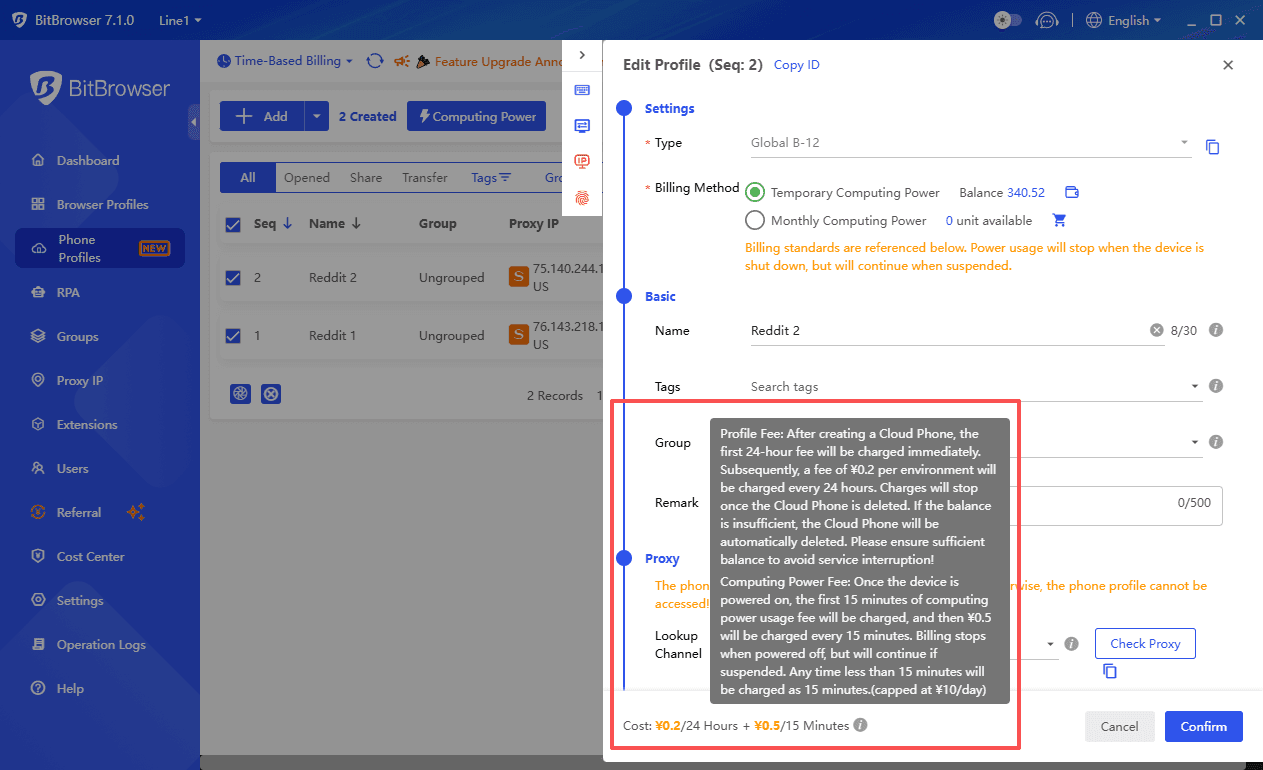Select Temporary Computing Power radio button

(755, 193)
